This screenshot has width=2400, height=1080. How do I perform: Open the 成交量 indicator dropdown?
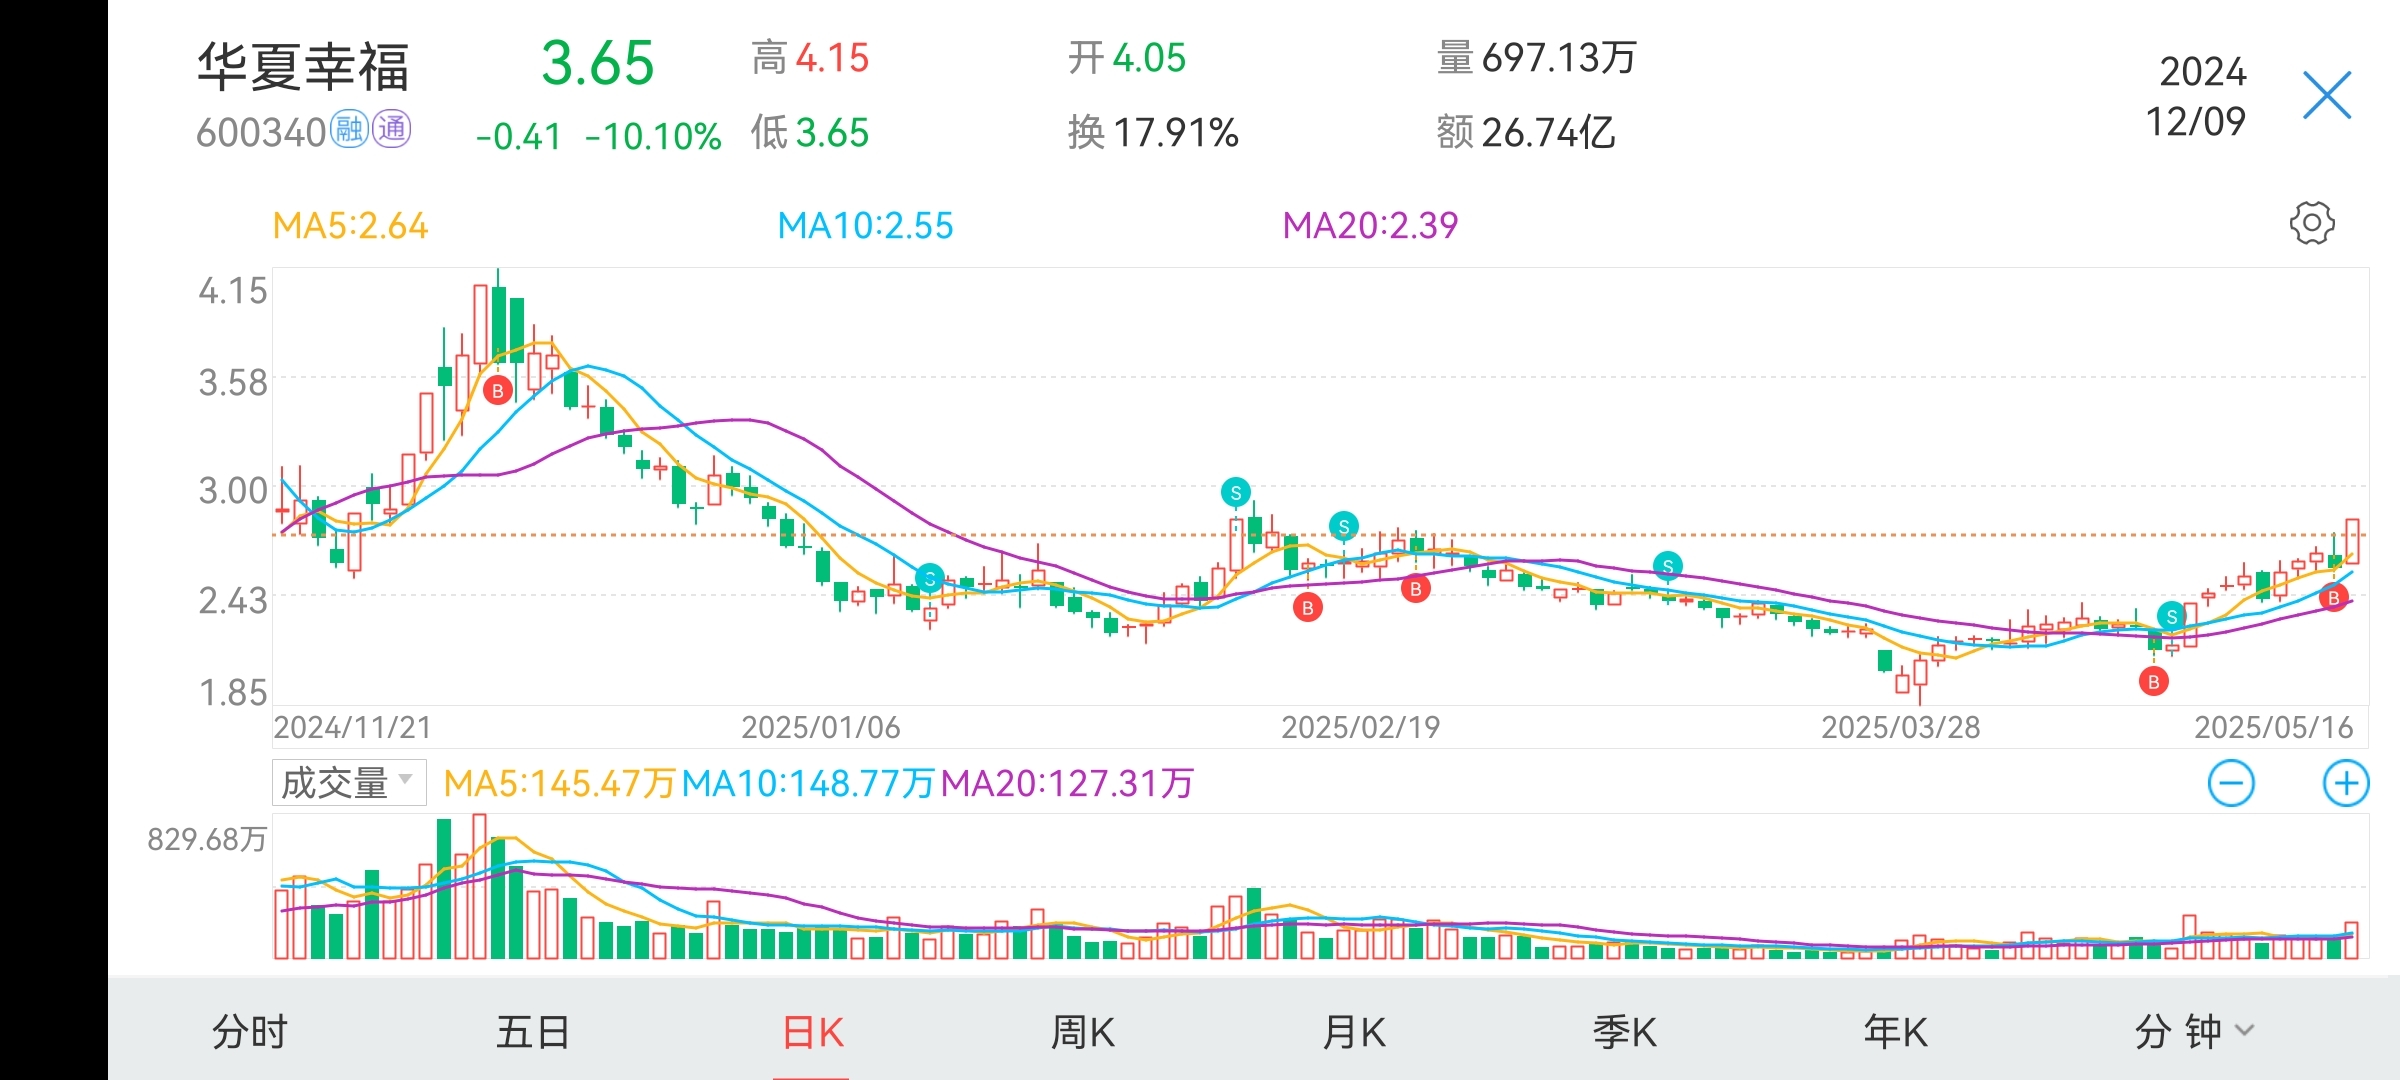(349, 782)
